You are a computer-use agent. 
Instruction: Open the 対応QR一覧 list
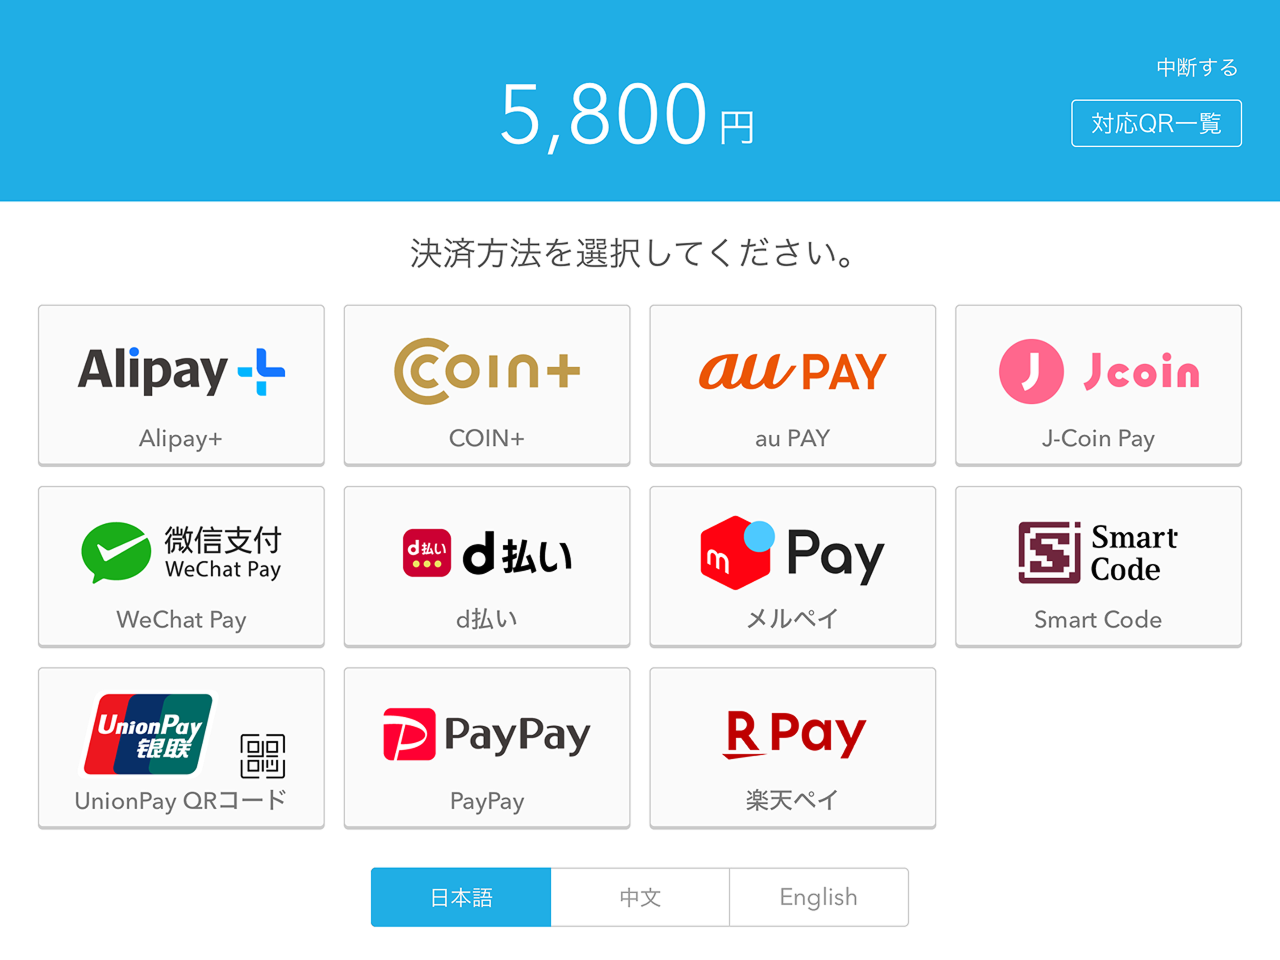coord(1156,123)
